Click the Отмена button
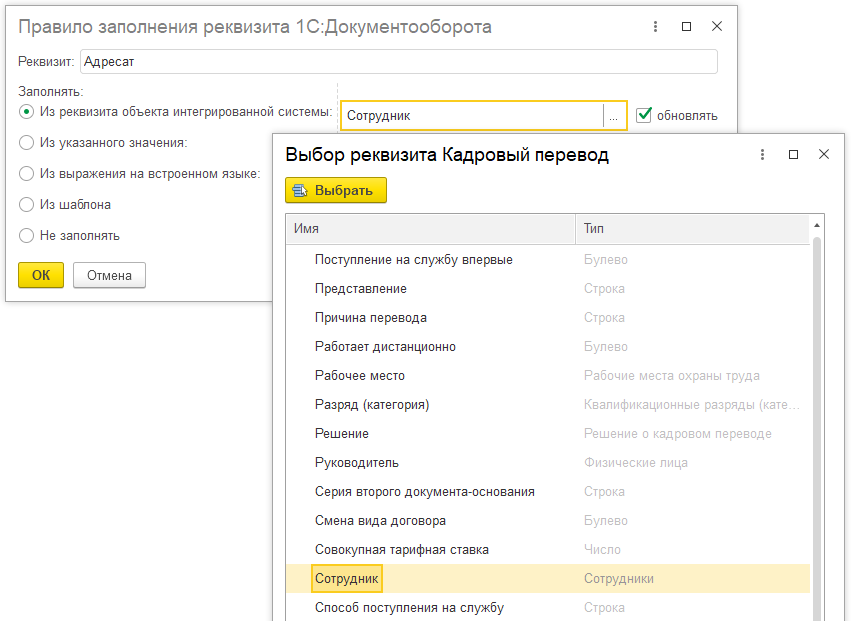Viewport: 851px width, 621px height. pyautogui.click(x=109, y=275)
